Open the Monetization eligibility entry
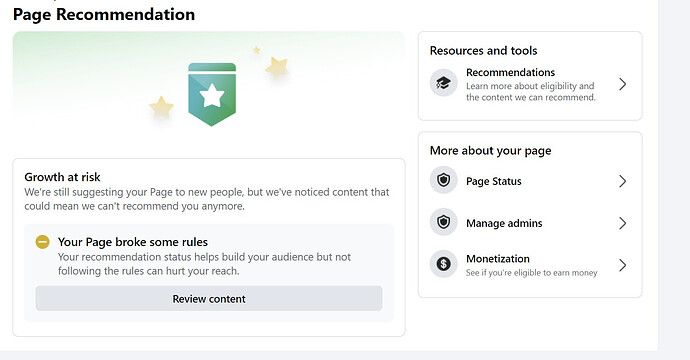The height and width of the screenshot is (360, 690). pos(530,265)
